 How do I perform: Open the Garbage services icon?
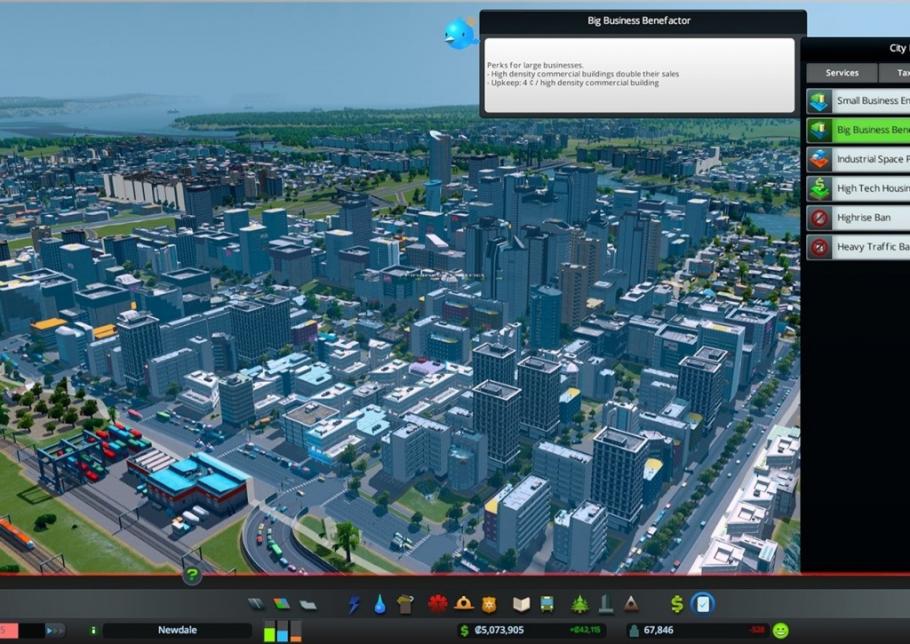406,605
